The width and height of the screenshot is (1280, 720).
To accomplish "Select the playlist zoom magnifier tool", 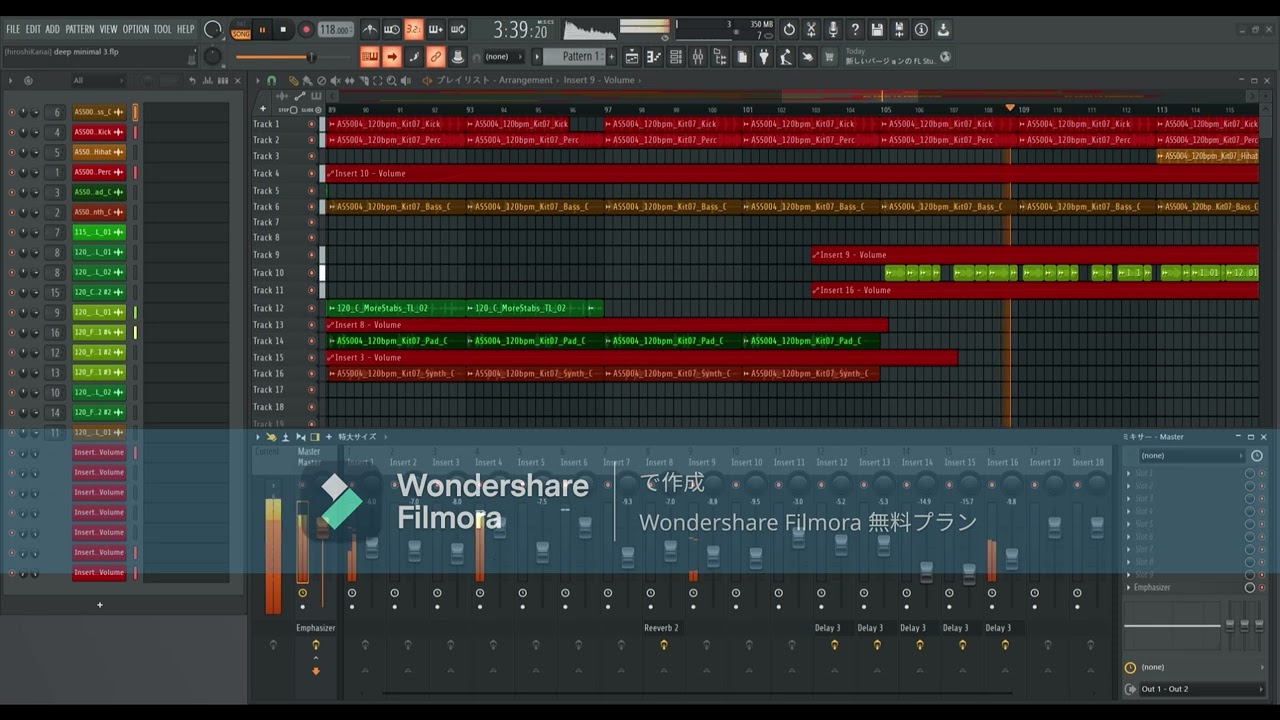I will [391, 80].
